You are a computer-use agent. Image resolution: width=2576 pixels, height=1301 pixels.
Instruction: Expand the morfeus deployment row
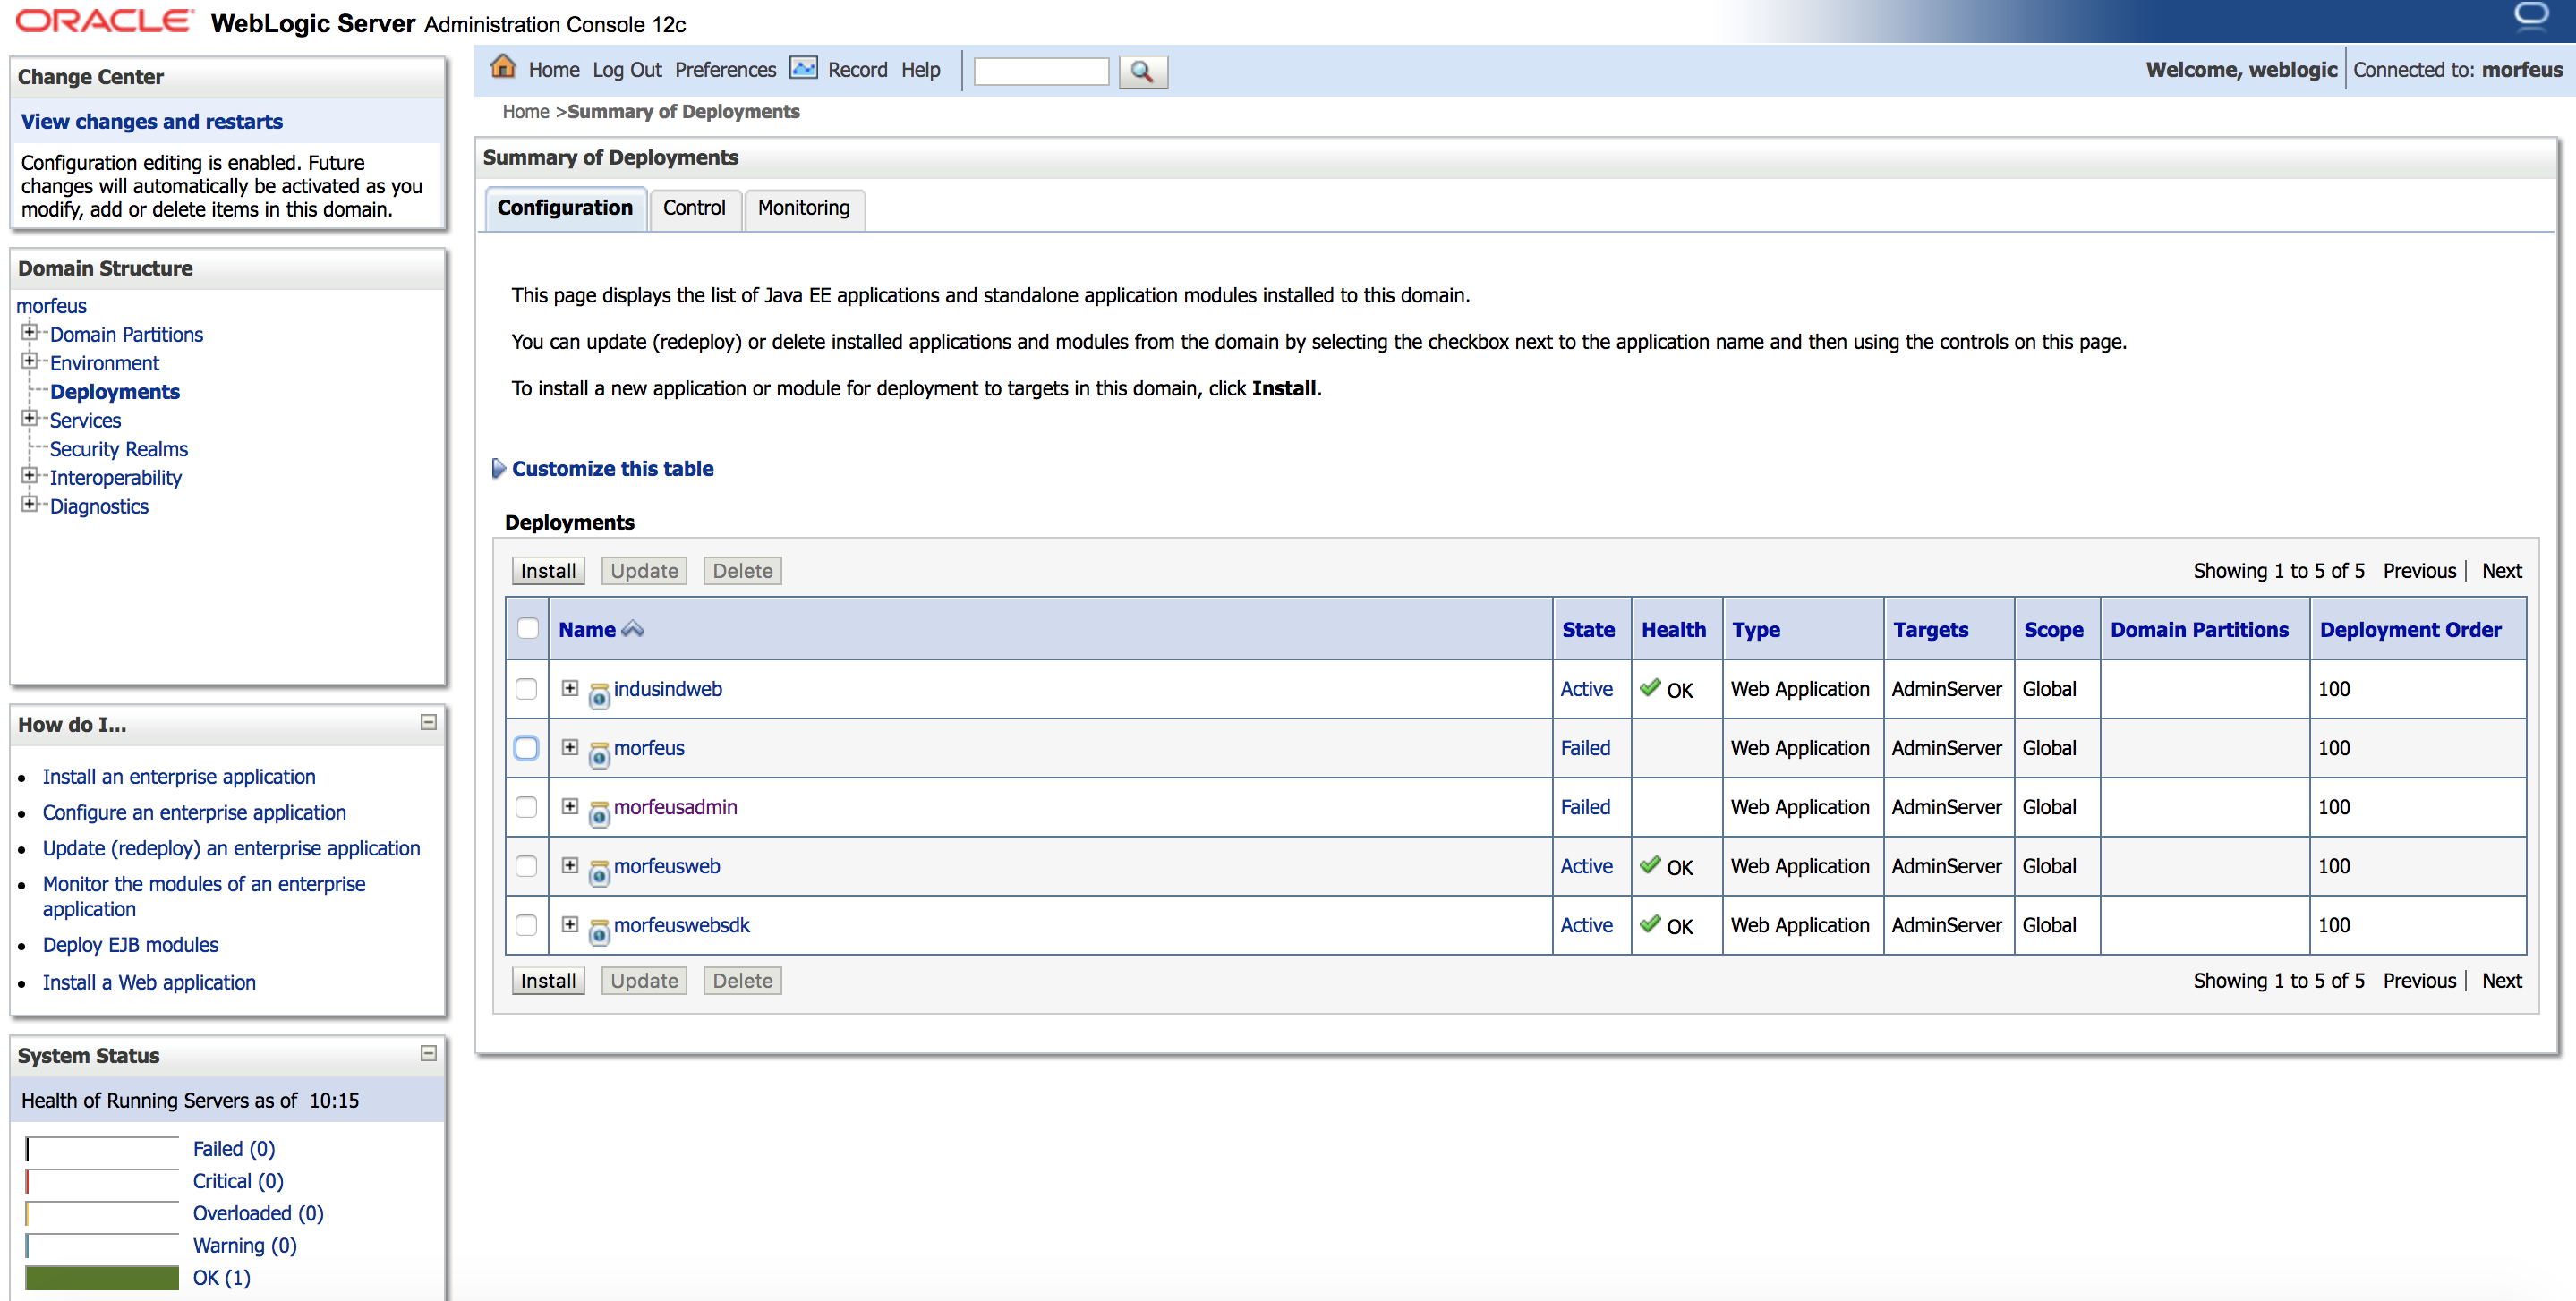tap(570, 747)
